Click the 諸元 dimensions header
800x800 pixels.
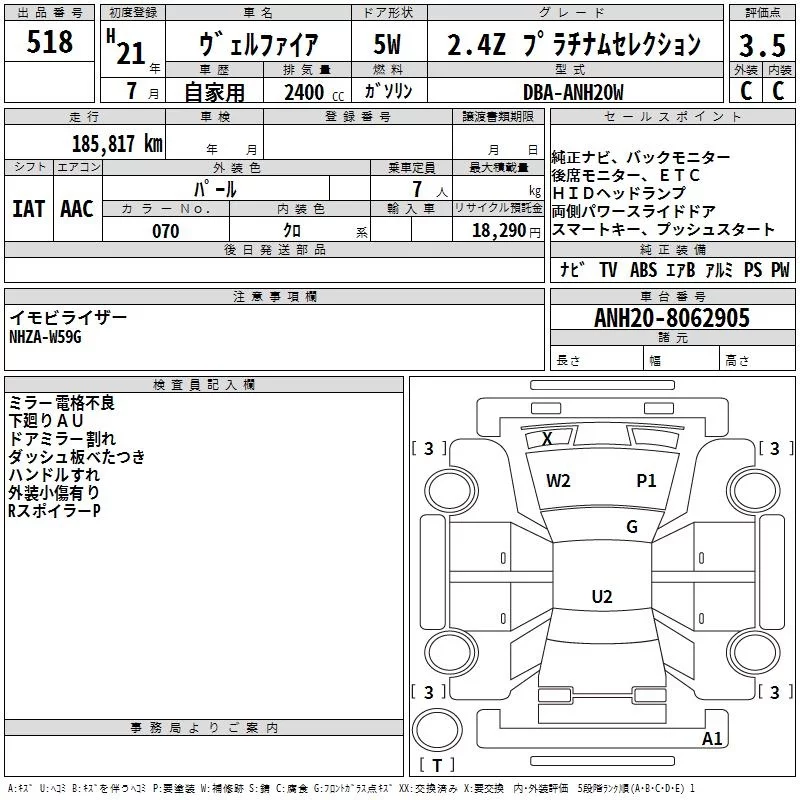click(673, 338)
